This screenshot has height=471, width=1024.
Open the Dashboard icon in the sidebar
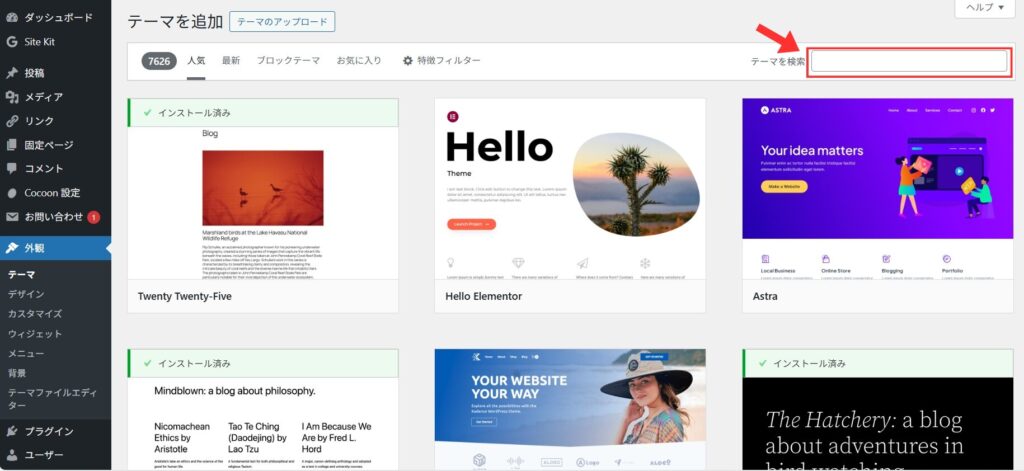point(12,18)
